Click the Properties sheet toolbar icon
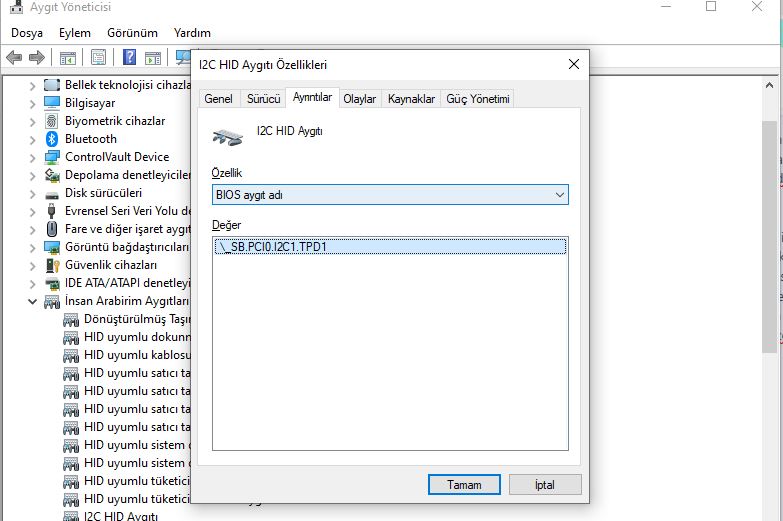This screenshot has width=783, height=521. [x=98, y=57]
